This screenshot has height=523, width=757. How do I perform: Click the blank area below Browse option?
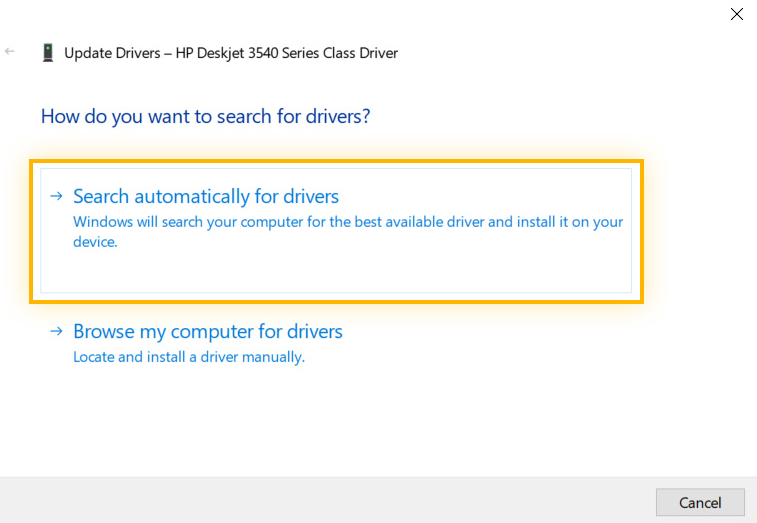coord(338,420)
